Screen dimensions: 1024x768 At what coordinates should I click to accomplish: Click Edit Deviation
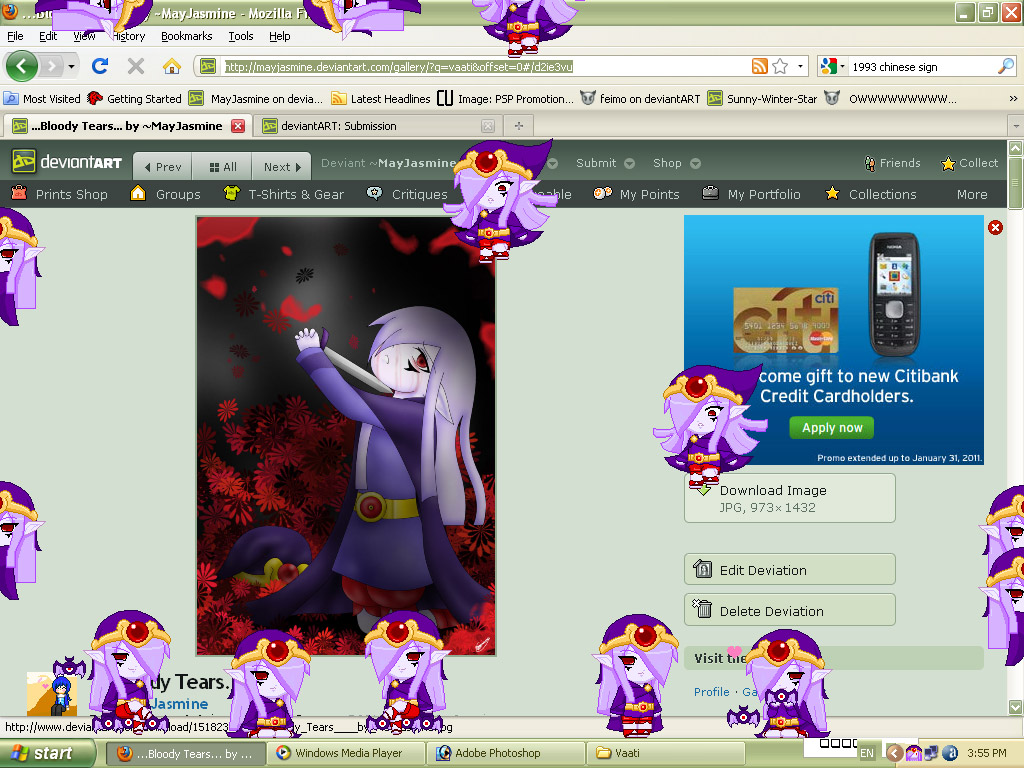point(790,569)
